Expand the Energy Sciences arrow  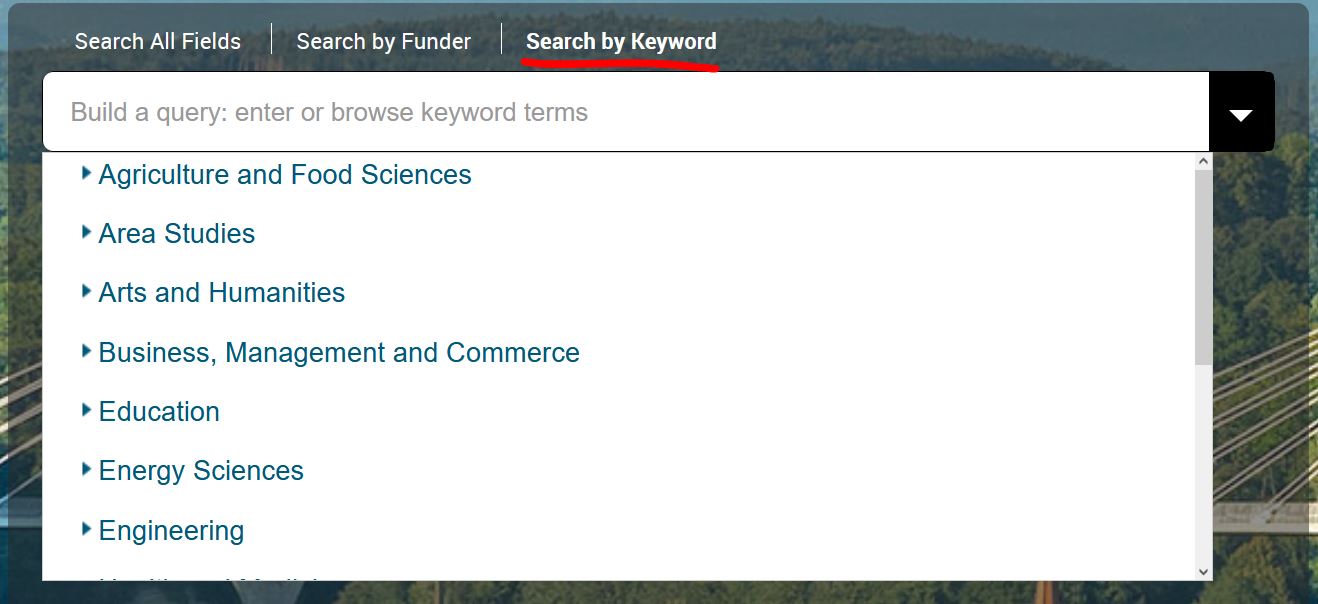[x=86, y=469]
